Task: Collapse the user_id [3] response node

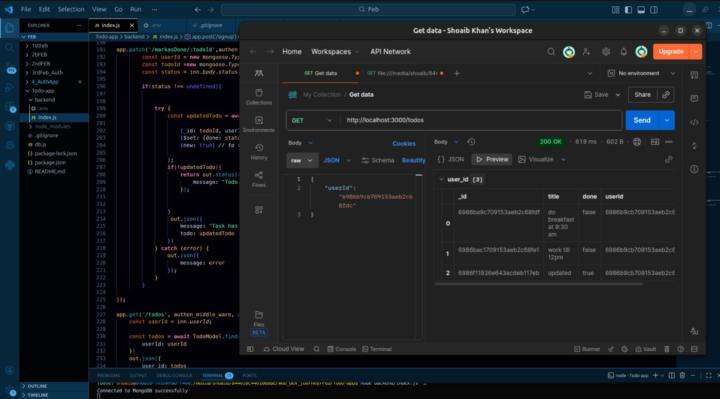Action: coord(441,180)
